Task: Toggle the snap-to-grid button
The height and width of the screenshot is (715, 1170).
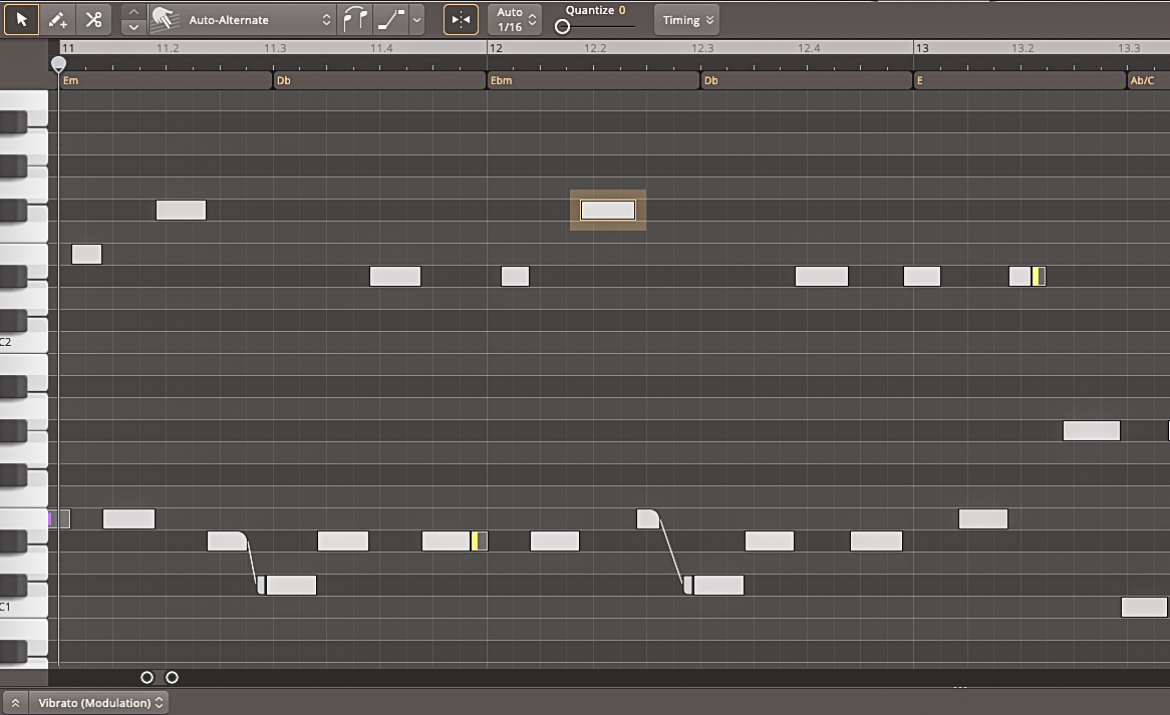Action: click(461, 19)
